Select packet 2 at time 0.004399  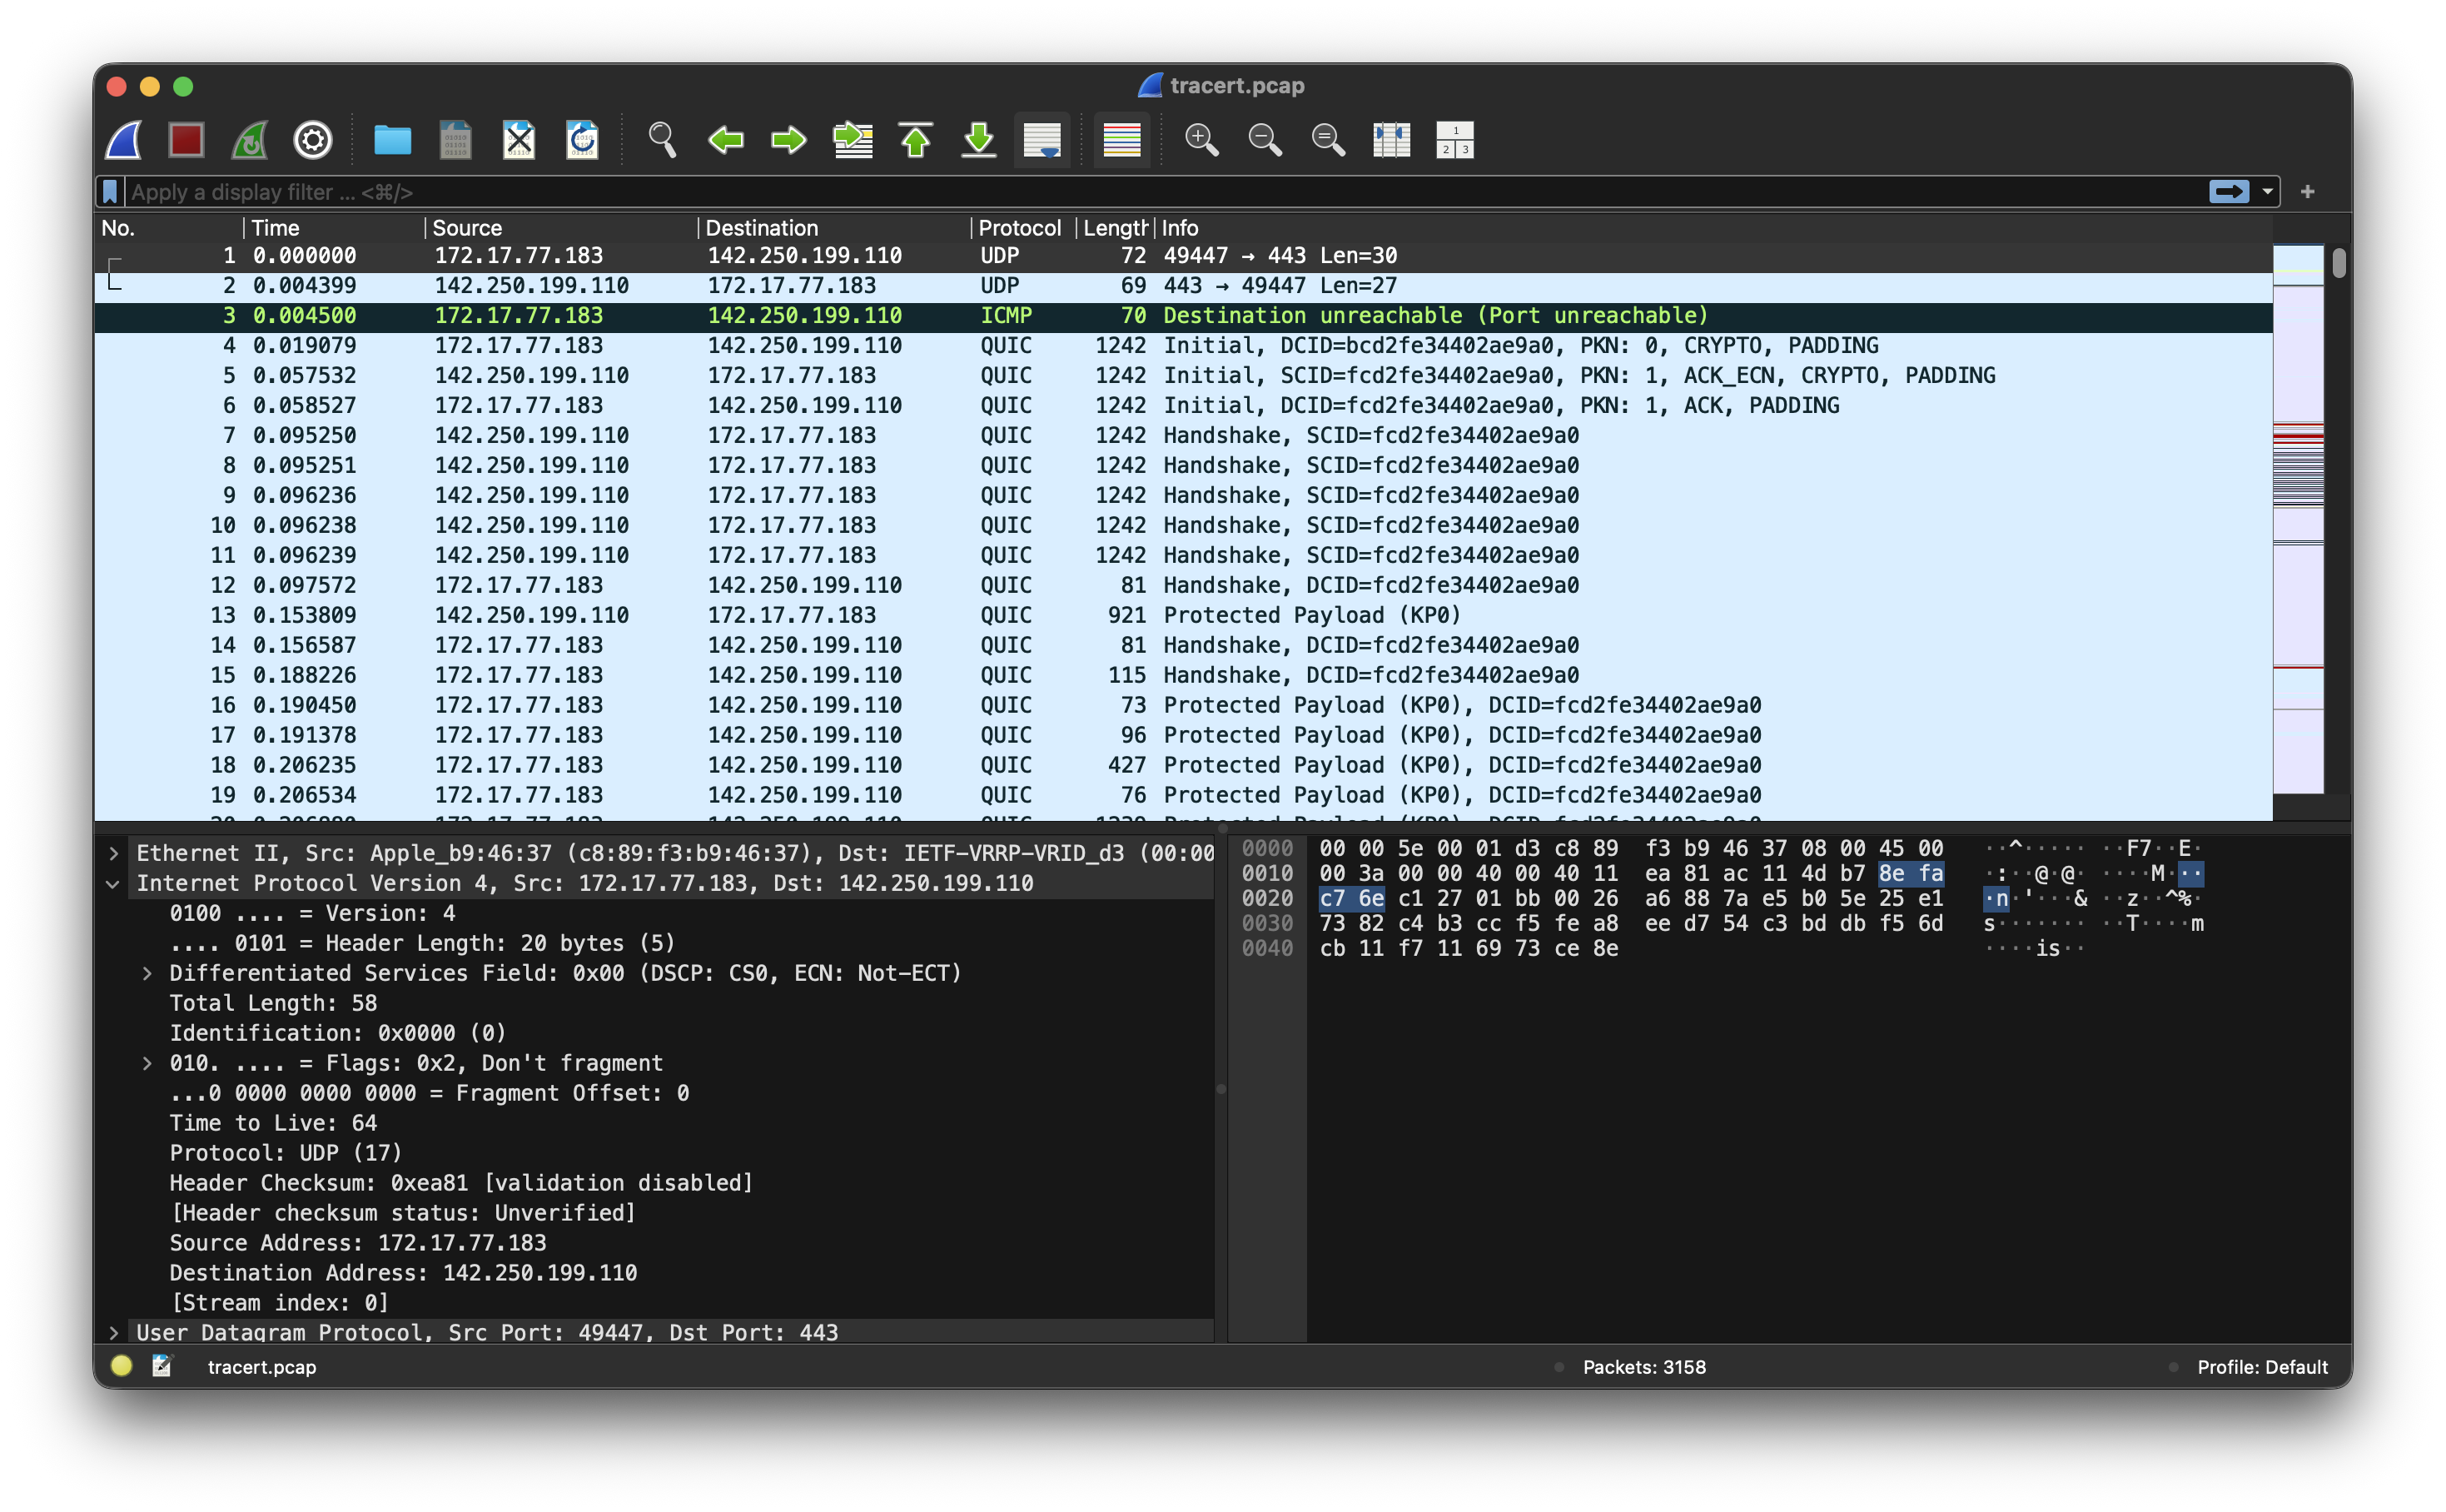click(x=1183, y=286)
